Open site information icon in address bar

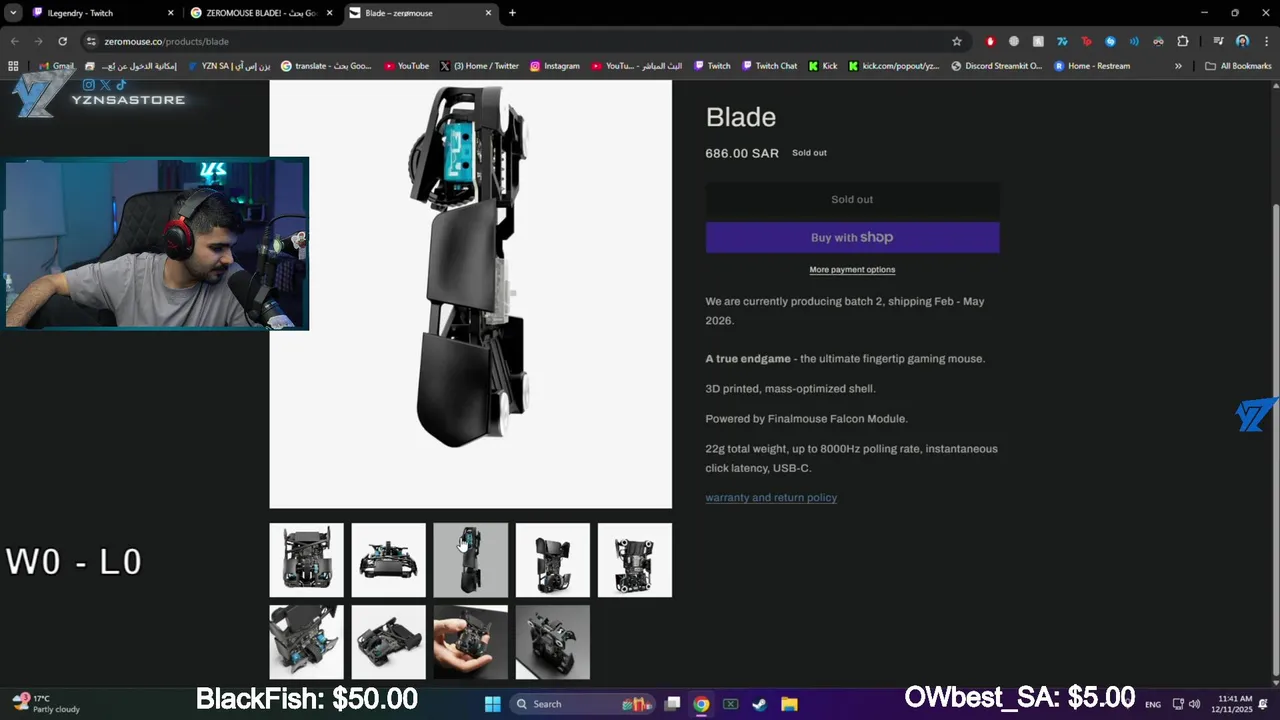91,41
